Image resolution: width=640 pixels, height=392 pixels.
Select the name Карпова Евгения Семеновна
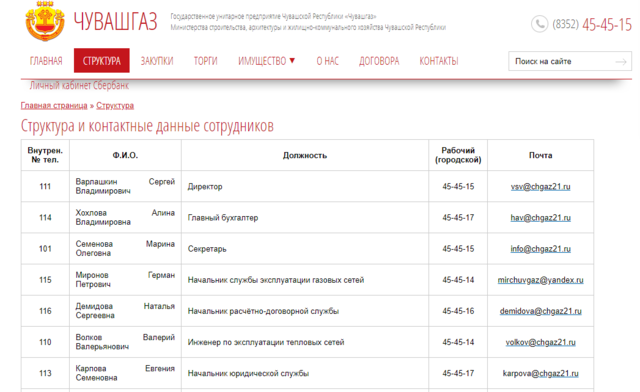[x=125, y=373]
